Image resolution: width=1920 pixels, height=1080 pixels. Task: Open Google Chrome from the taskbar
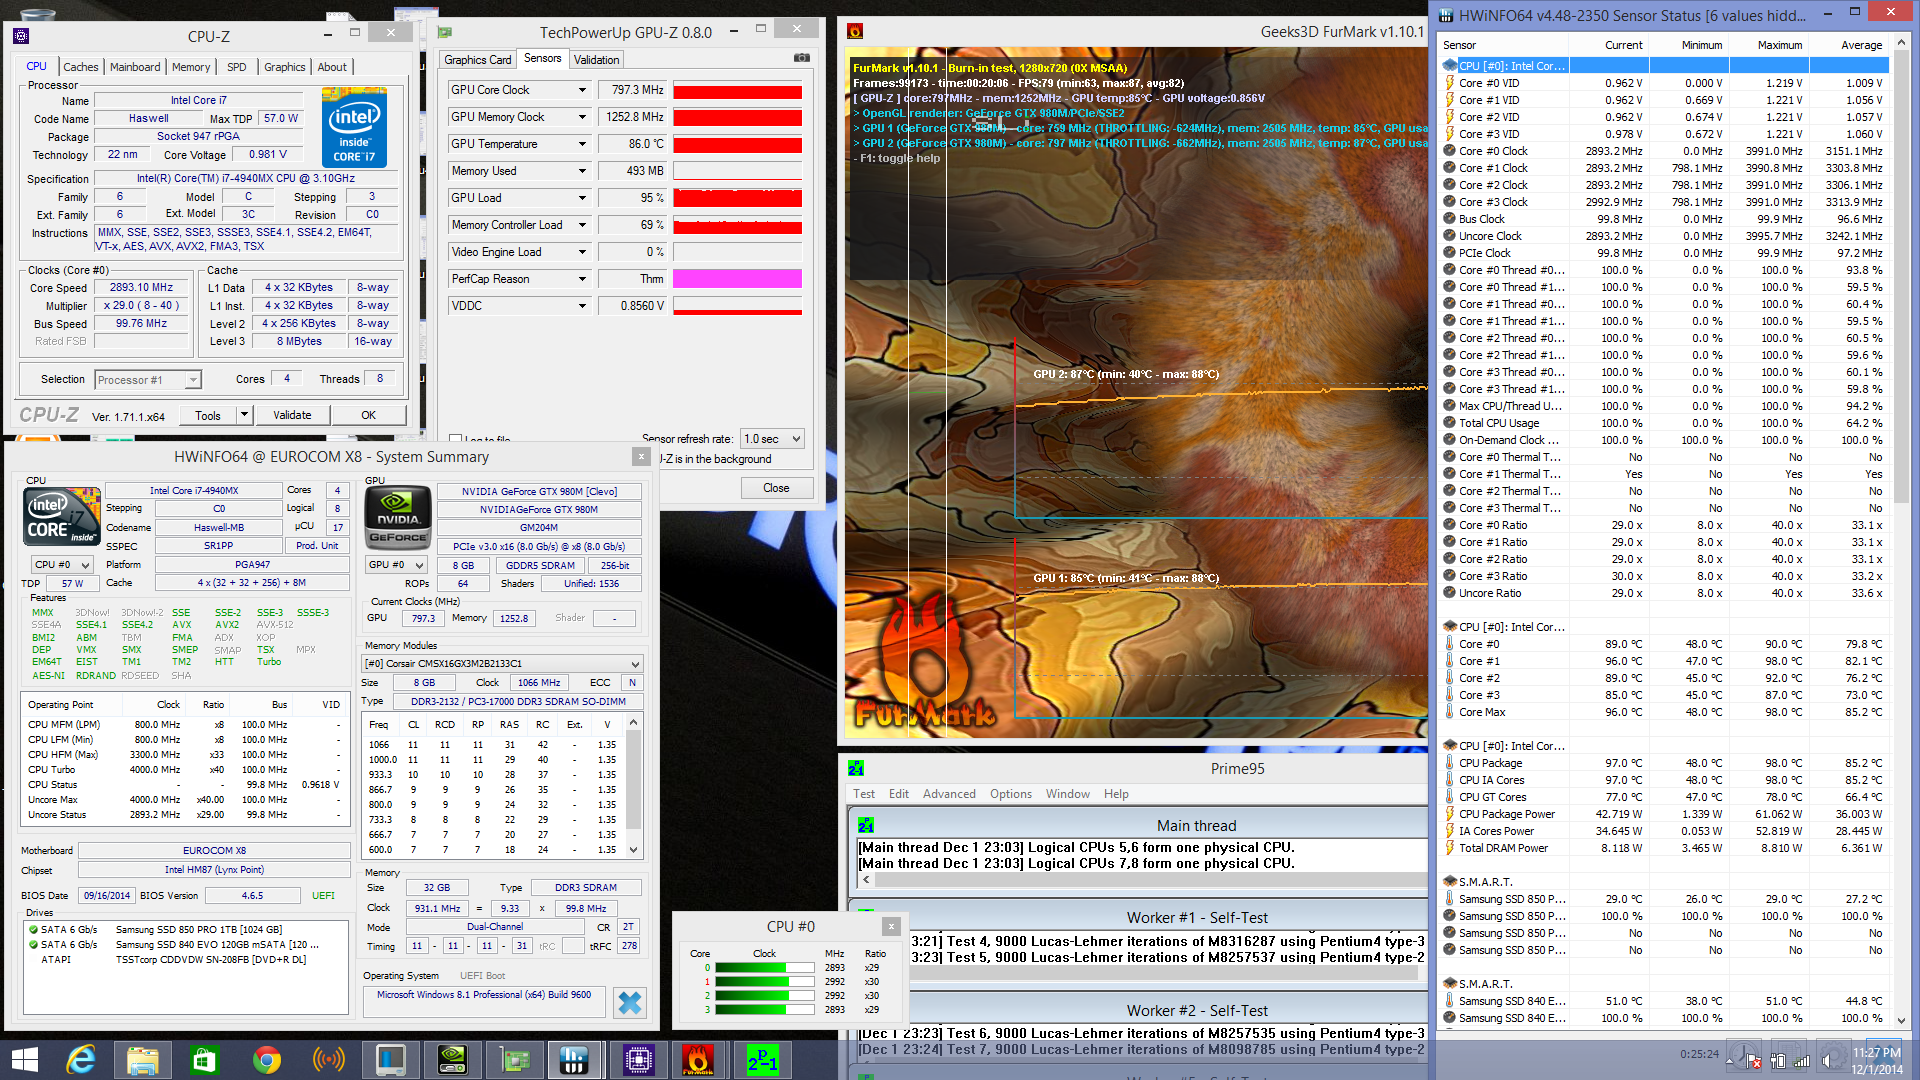266,1059
